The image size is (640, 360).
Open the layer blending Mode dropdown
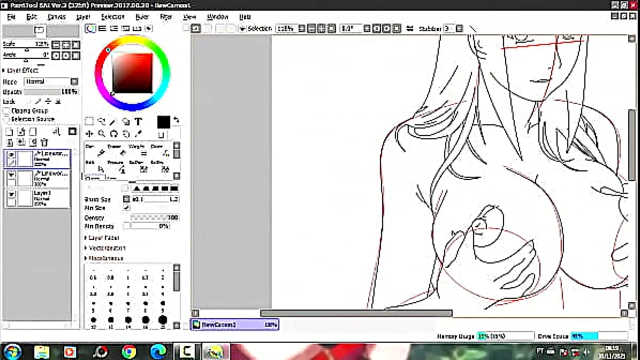[51, 82]
